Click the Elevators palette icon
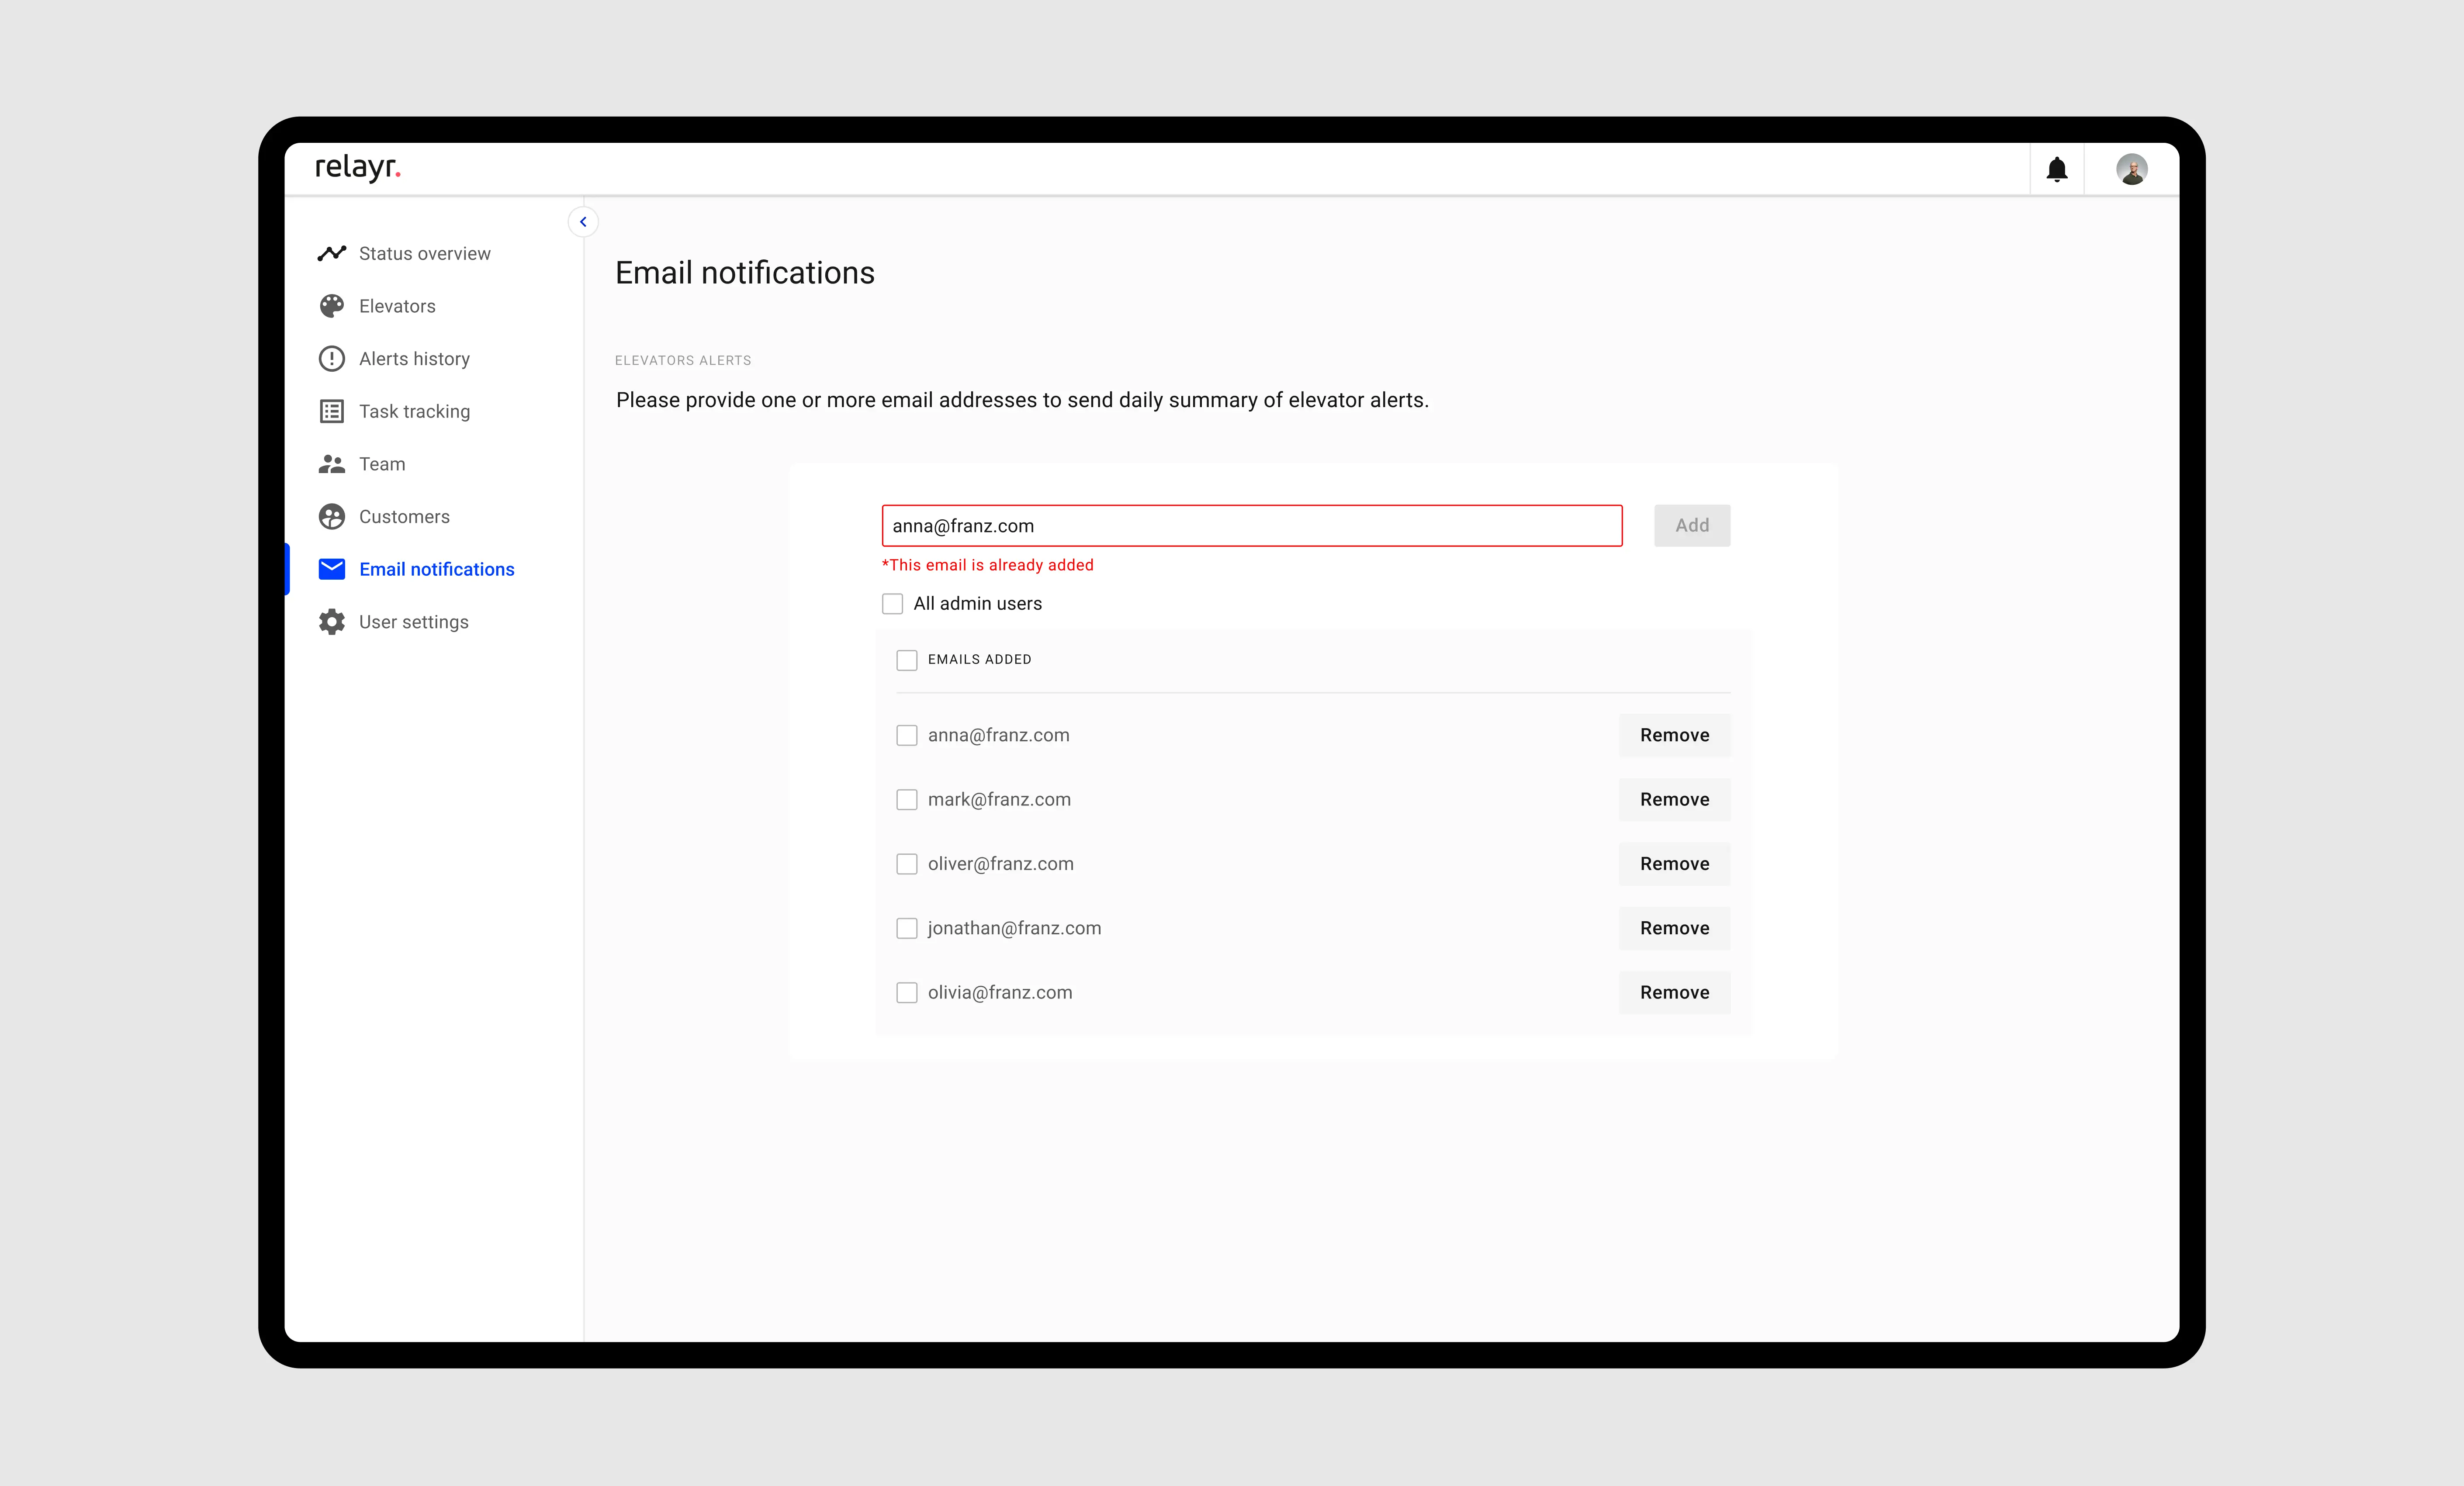 [x=331, y=306]
